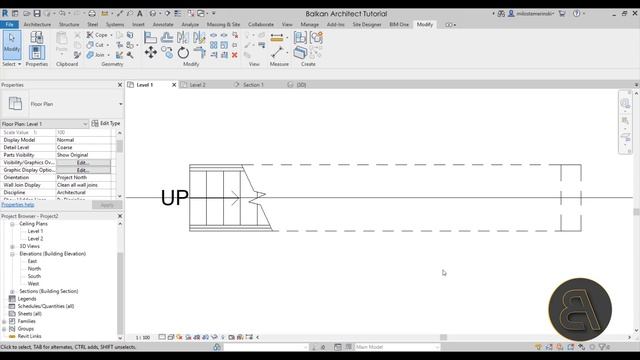Viewport: 640px width, 360px height.
Task: Click the Offset tool icon
Action: (x=167, y=38)
